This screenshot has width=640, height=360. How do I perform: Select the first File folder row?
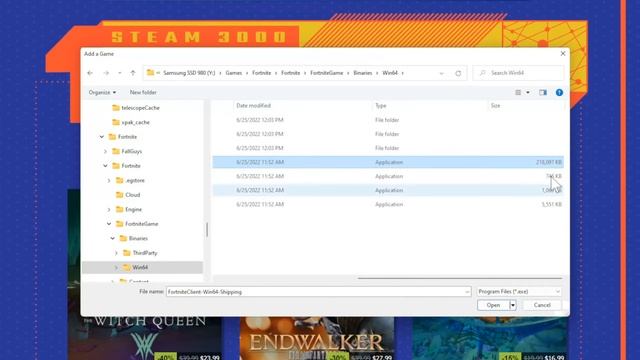(x=388, y=120)
